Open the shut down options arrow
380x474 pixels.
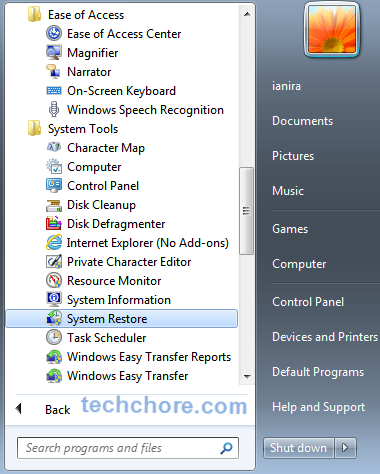345,448
